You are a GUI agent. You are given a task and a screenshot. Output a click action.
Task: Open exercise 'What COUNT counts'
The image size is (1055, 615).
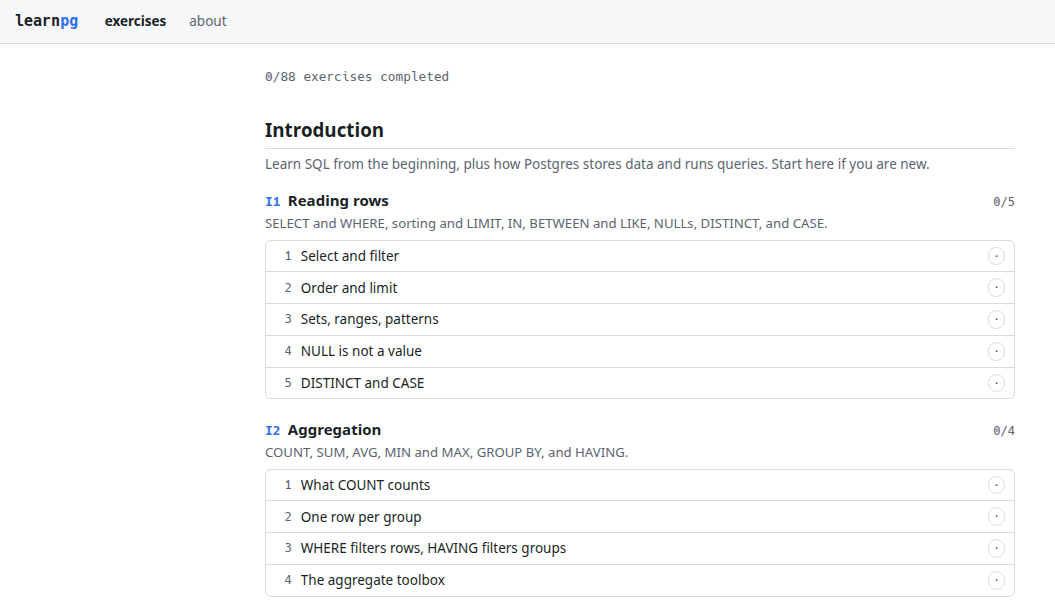pyautogui.click(x=640, y=485)
